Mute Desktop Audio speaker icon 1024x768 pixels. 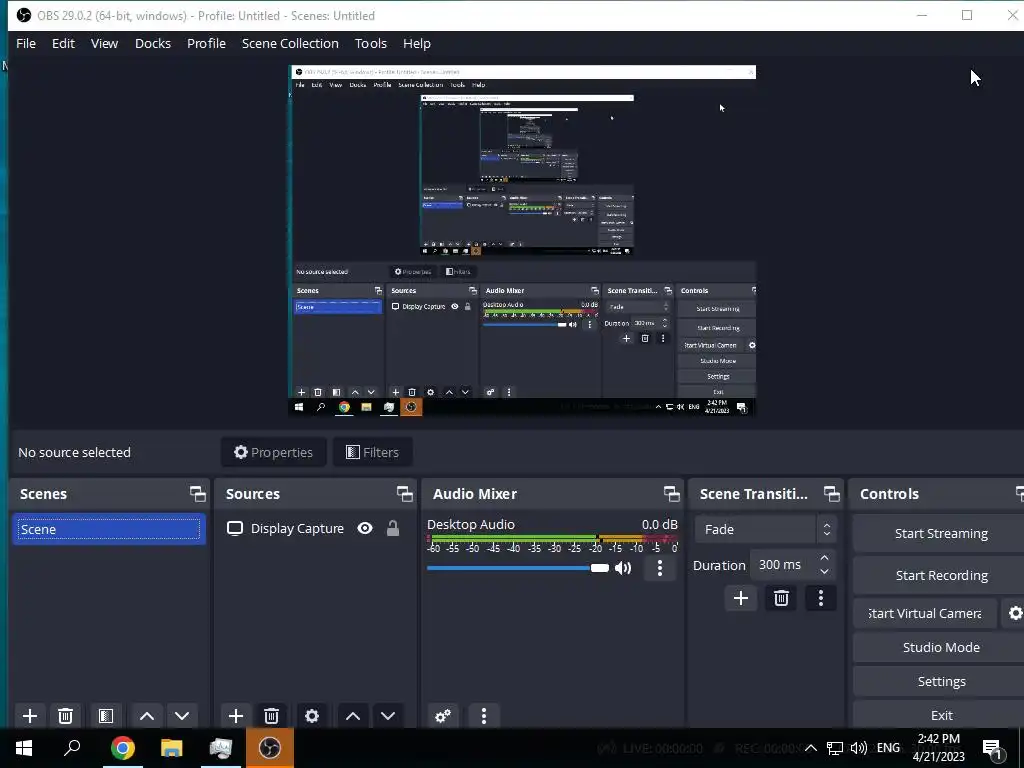pos(623,568)
